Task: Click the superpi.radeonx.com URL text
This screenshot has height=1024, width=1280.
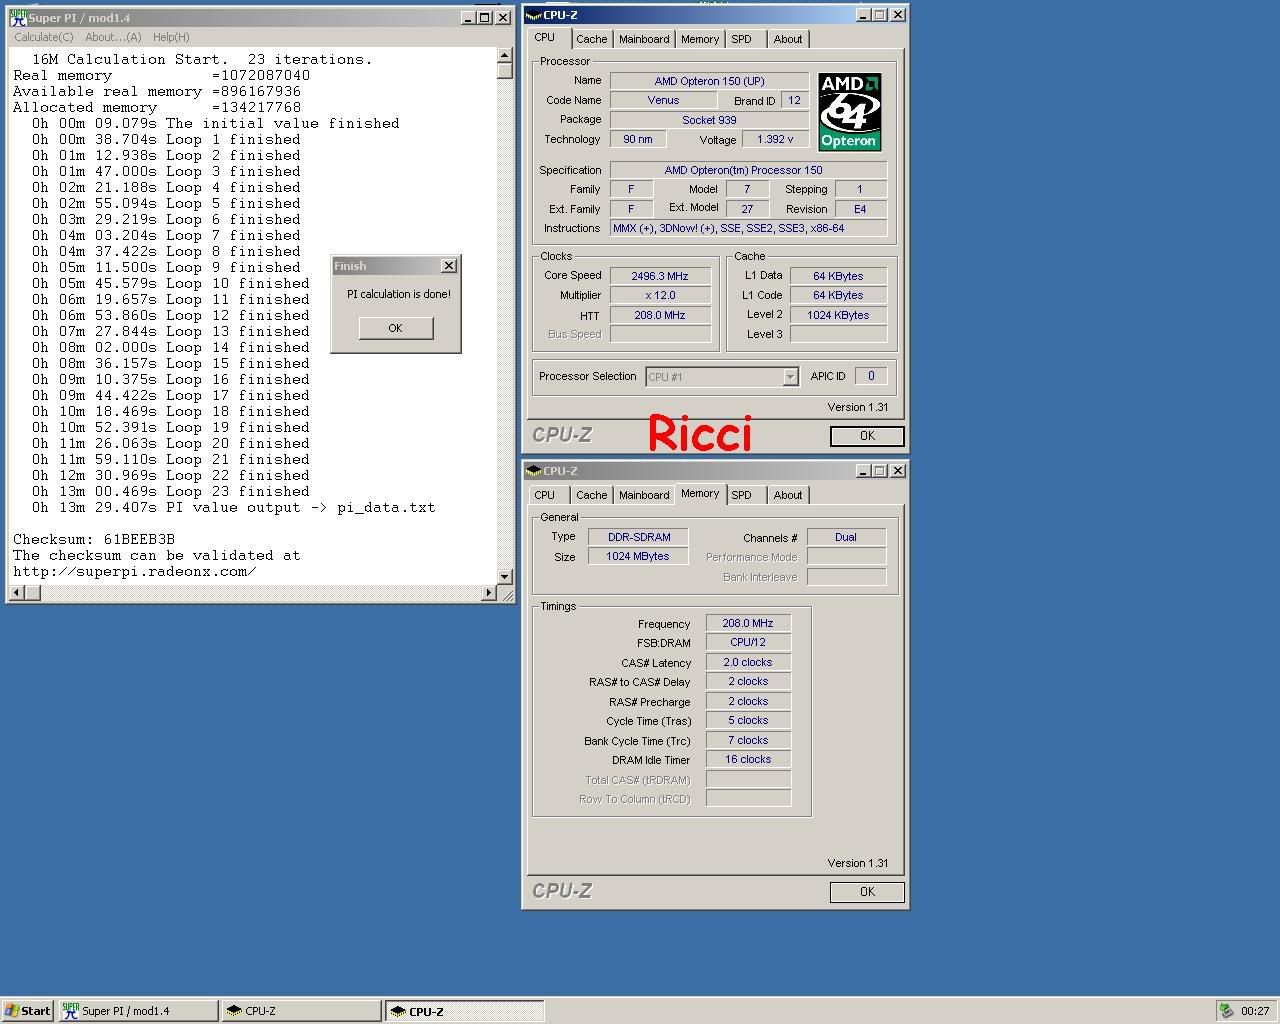Action: coord(135,572)
